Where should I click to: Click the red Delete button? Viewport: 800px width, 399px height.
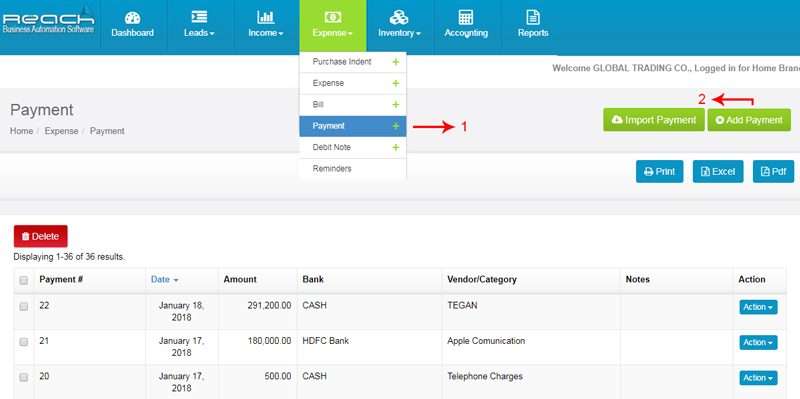[x=40, y=236]
